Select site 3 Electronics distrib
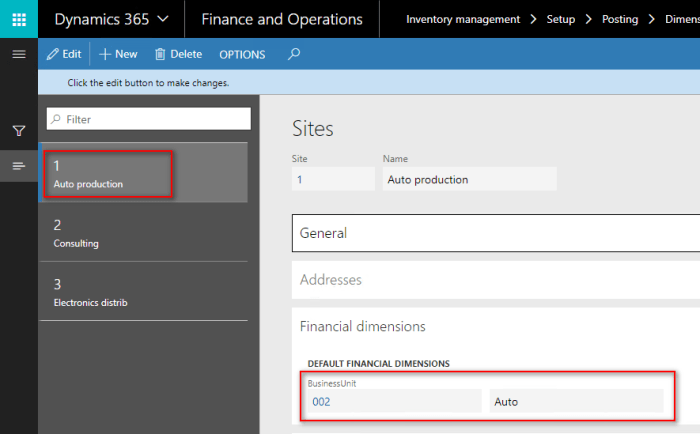700x434 pixels. point(143,292)
